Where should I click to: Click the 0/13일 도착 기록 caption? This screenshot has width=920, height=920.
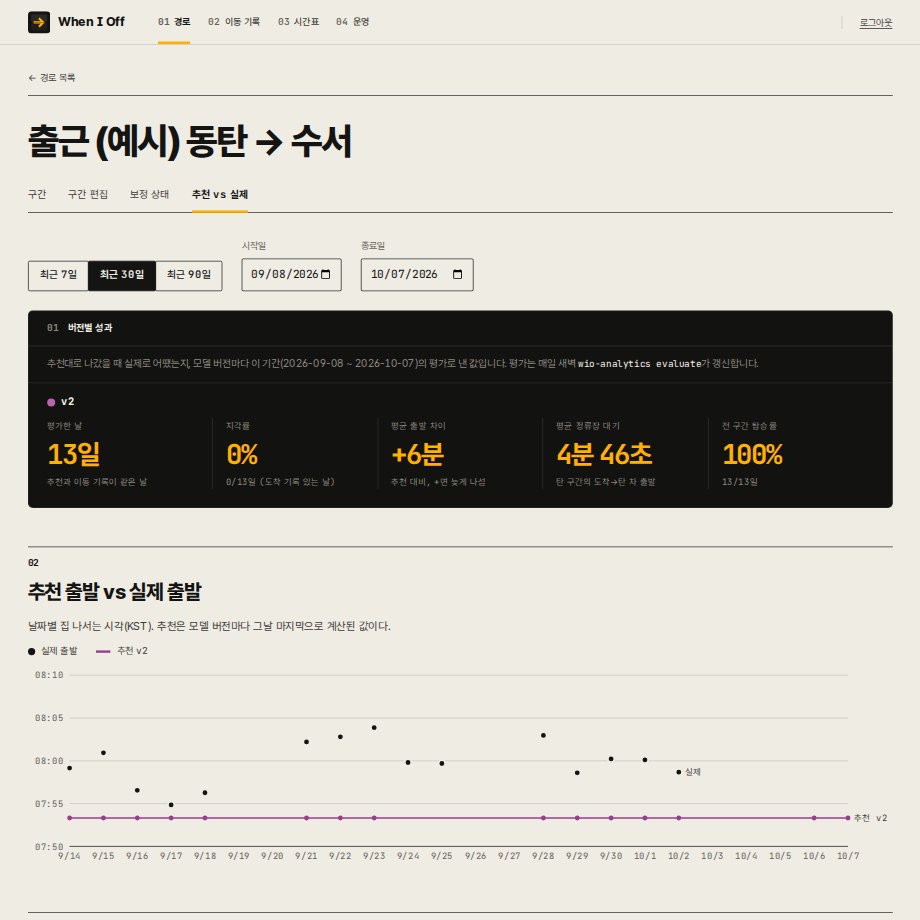[x=280, y=482]
